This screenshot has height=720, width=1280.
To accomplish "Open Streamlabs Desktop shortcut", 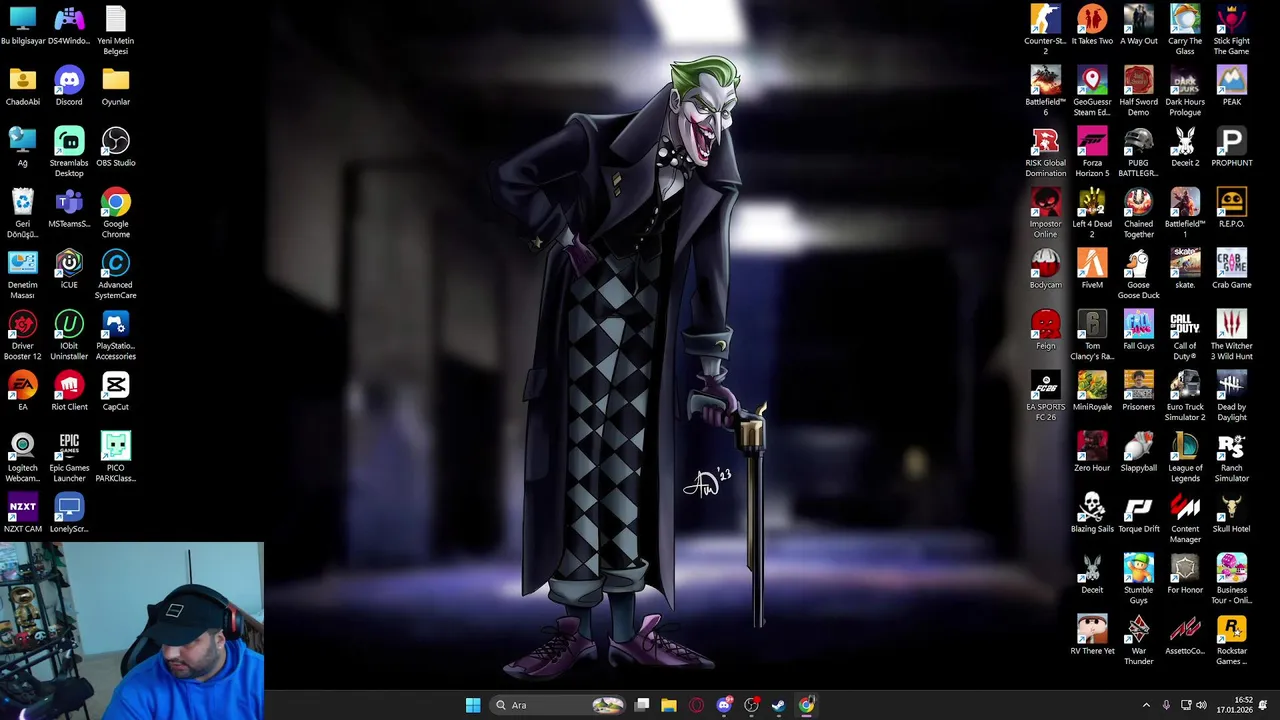I will (69, 153).
